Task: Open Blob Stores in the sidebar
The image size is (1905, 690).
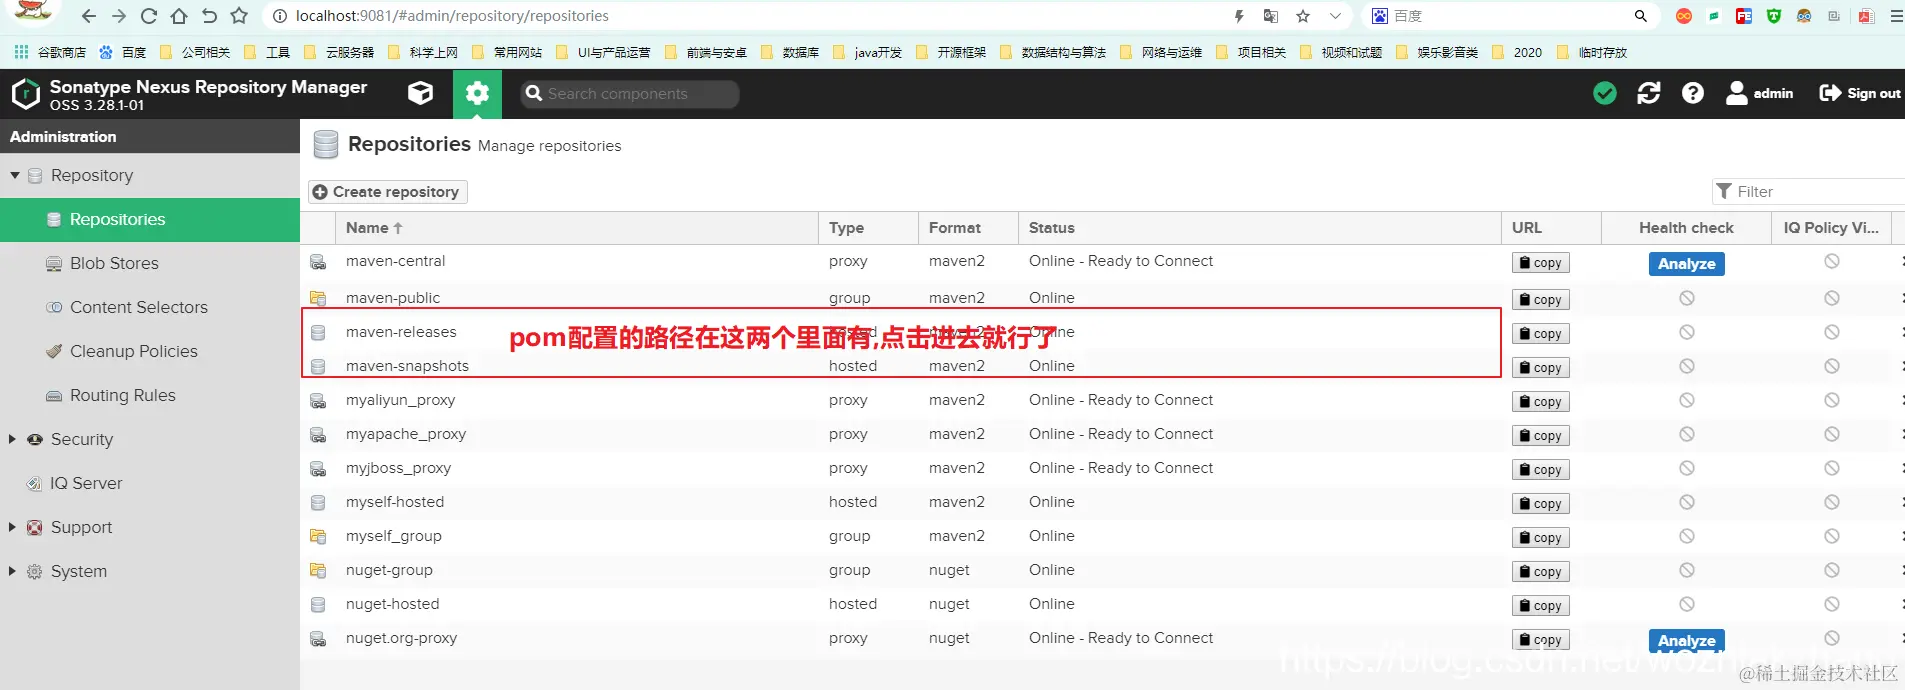Action: [x=150, y=263]
